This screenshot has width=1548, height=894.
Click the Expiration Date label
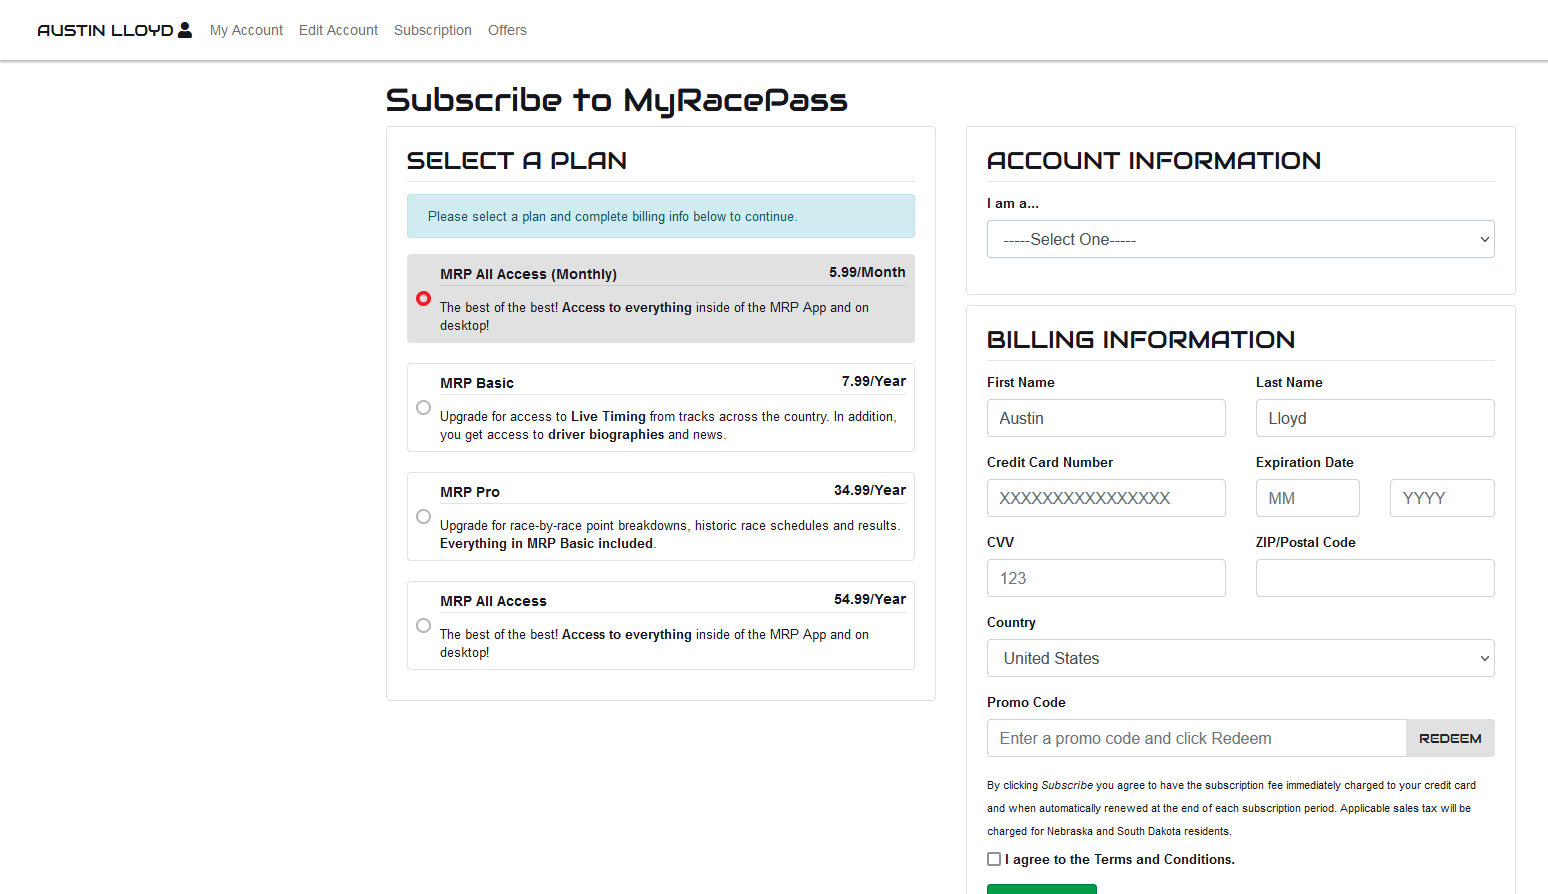point(1305,462)
